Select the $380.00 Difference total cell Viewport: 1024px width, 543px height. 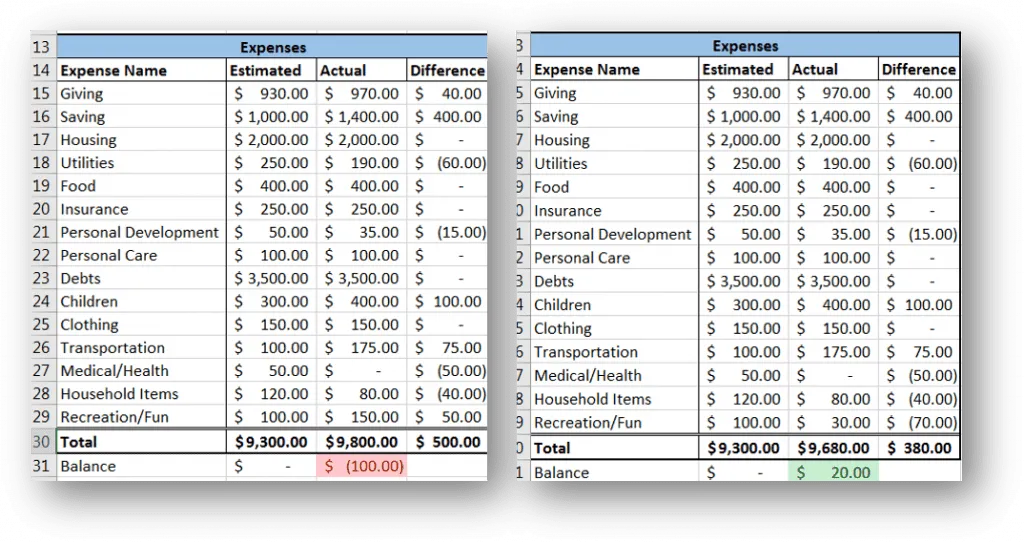click(919, 448)
